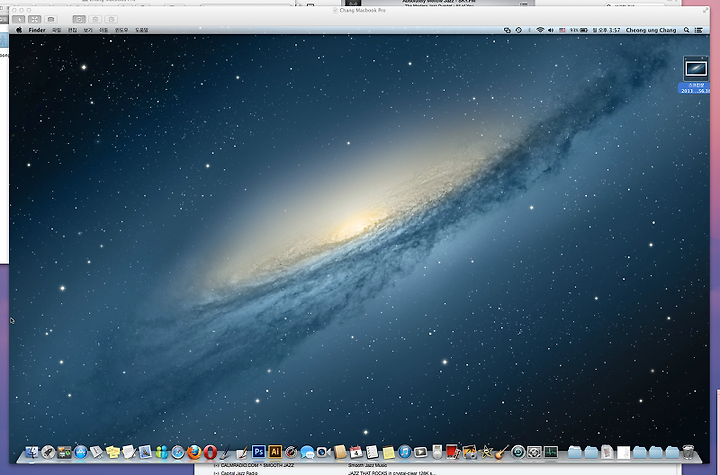Open Contacts brown book icon

tap(340, 452)
